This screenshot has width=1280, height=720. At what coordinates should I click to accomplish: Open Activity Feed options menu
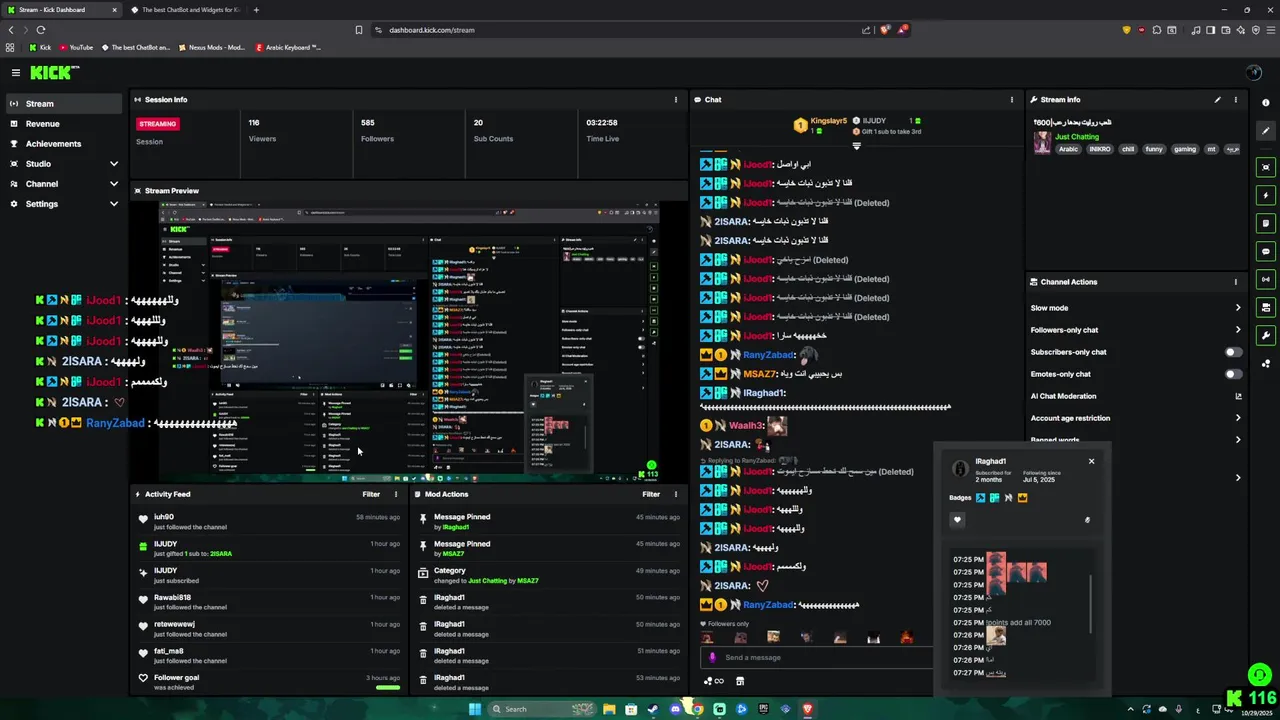(396, 494)
